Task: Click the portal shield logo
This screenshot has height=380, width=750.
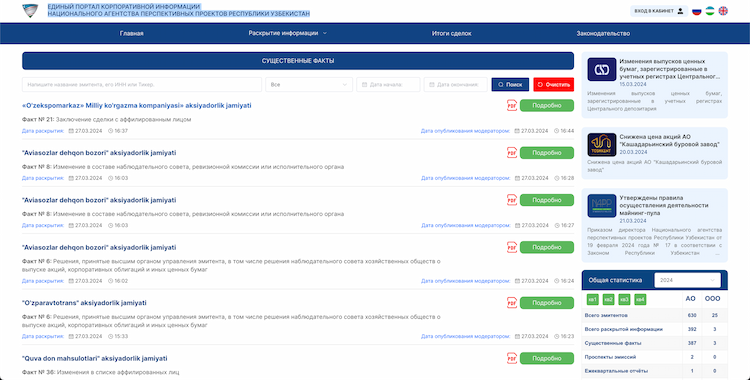Action: [30, 11]
